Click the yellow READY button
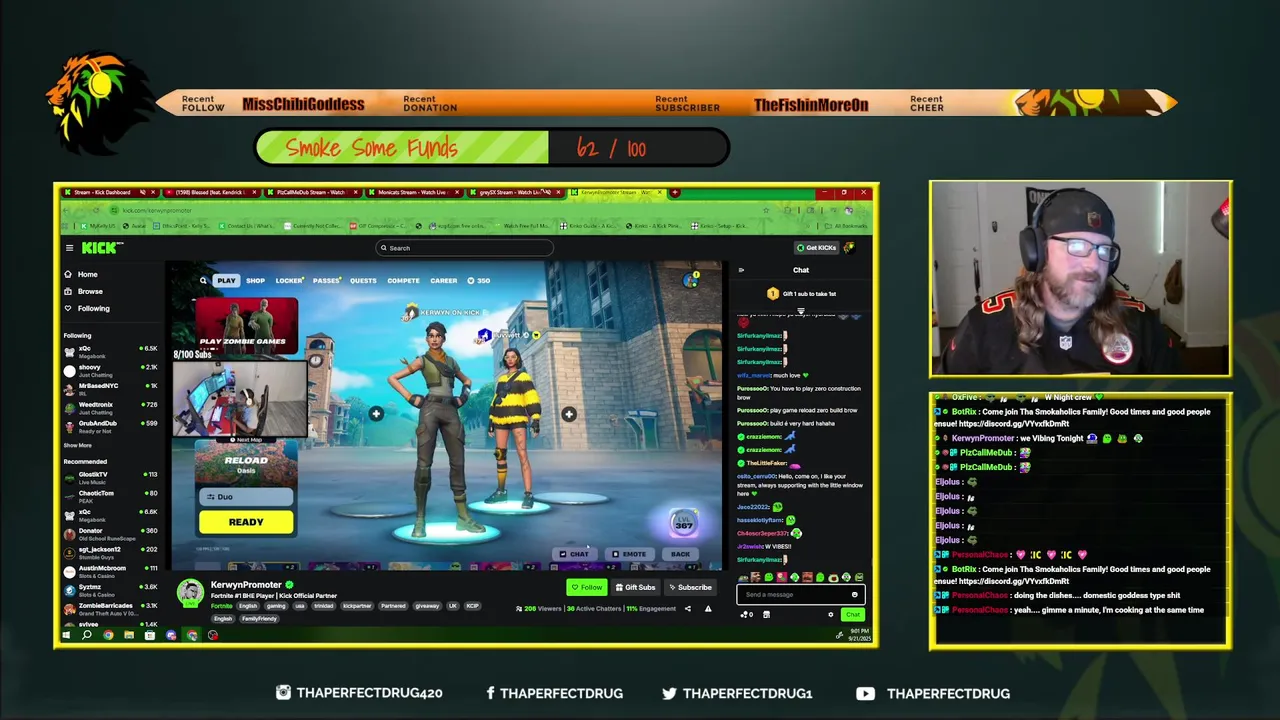1280x720 pixels. (246, 522)
